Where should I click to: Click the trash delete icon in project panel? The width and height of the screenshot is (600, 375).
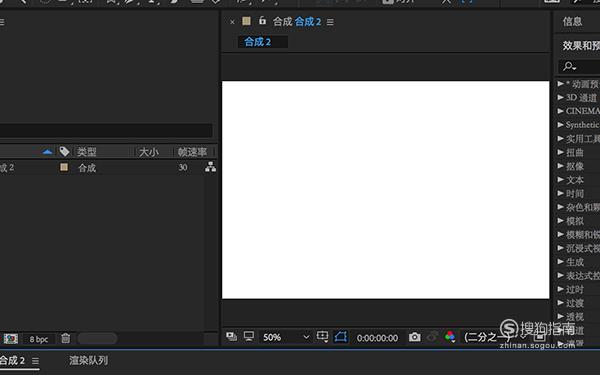[x=65, y=338]
